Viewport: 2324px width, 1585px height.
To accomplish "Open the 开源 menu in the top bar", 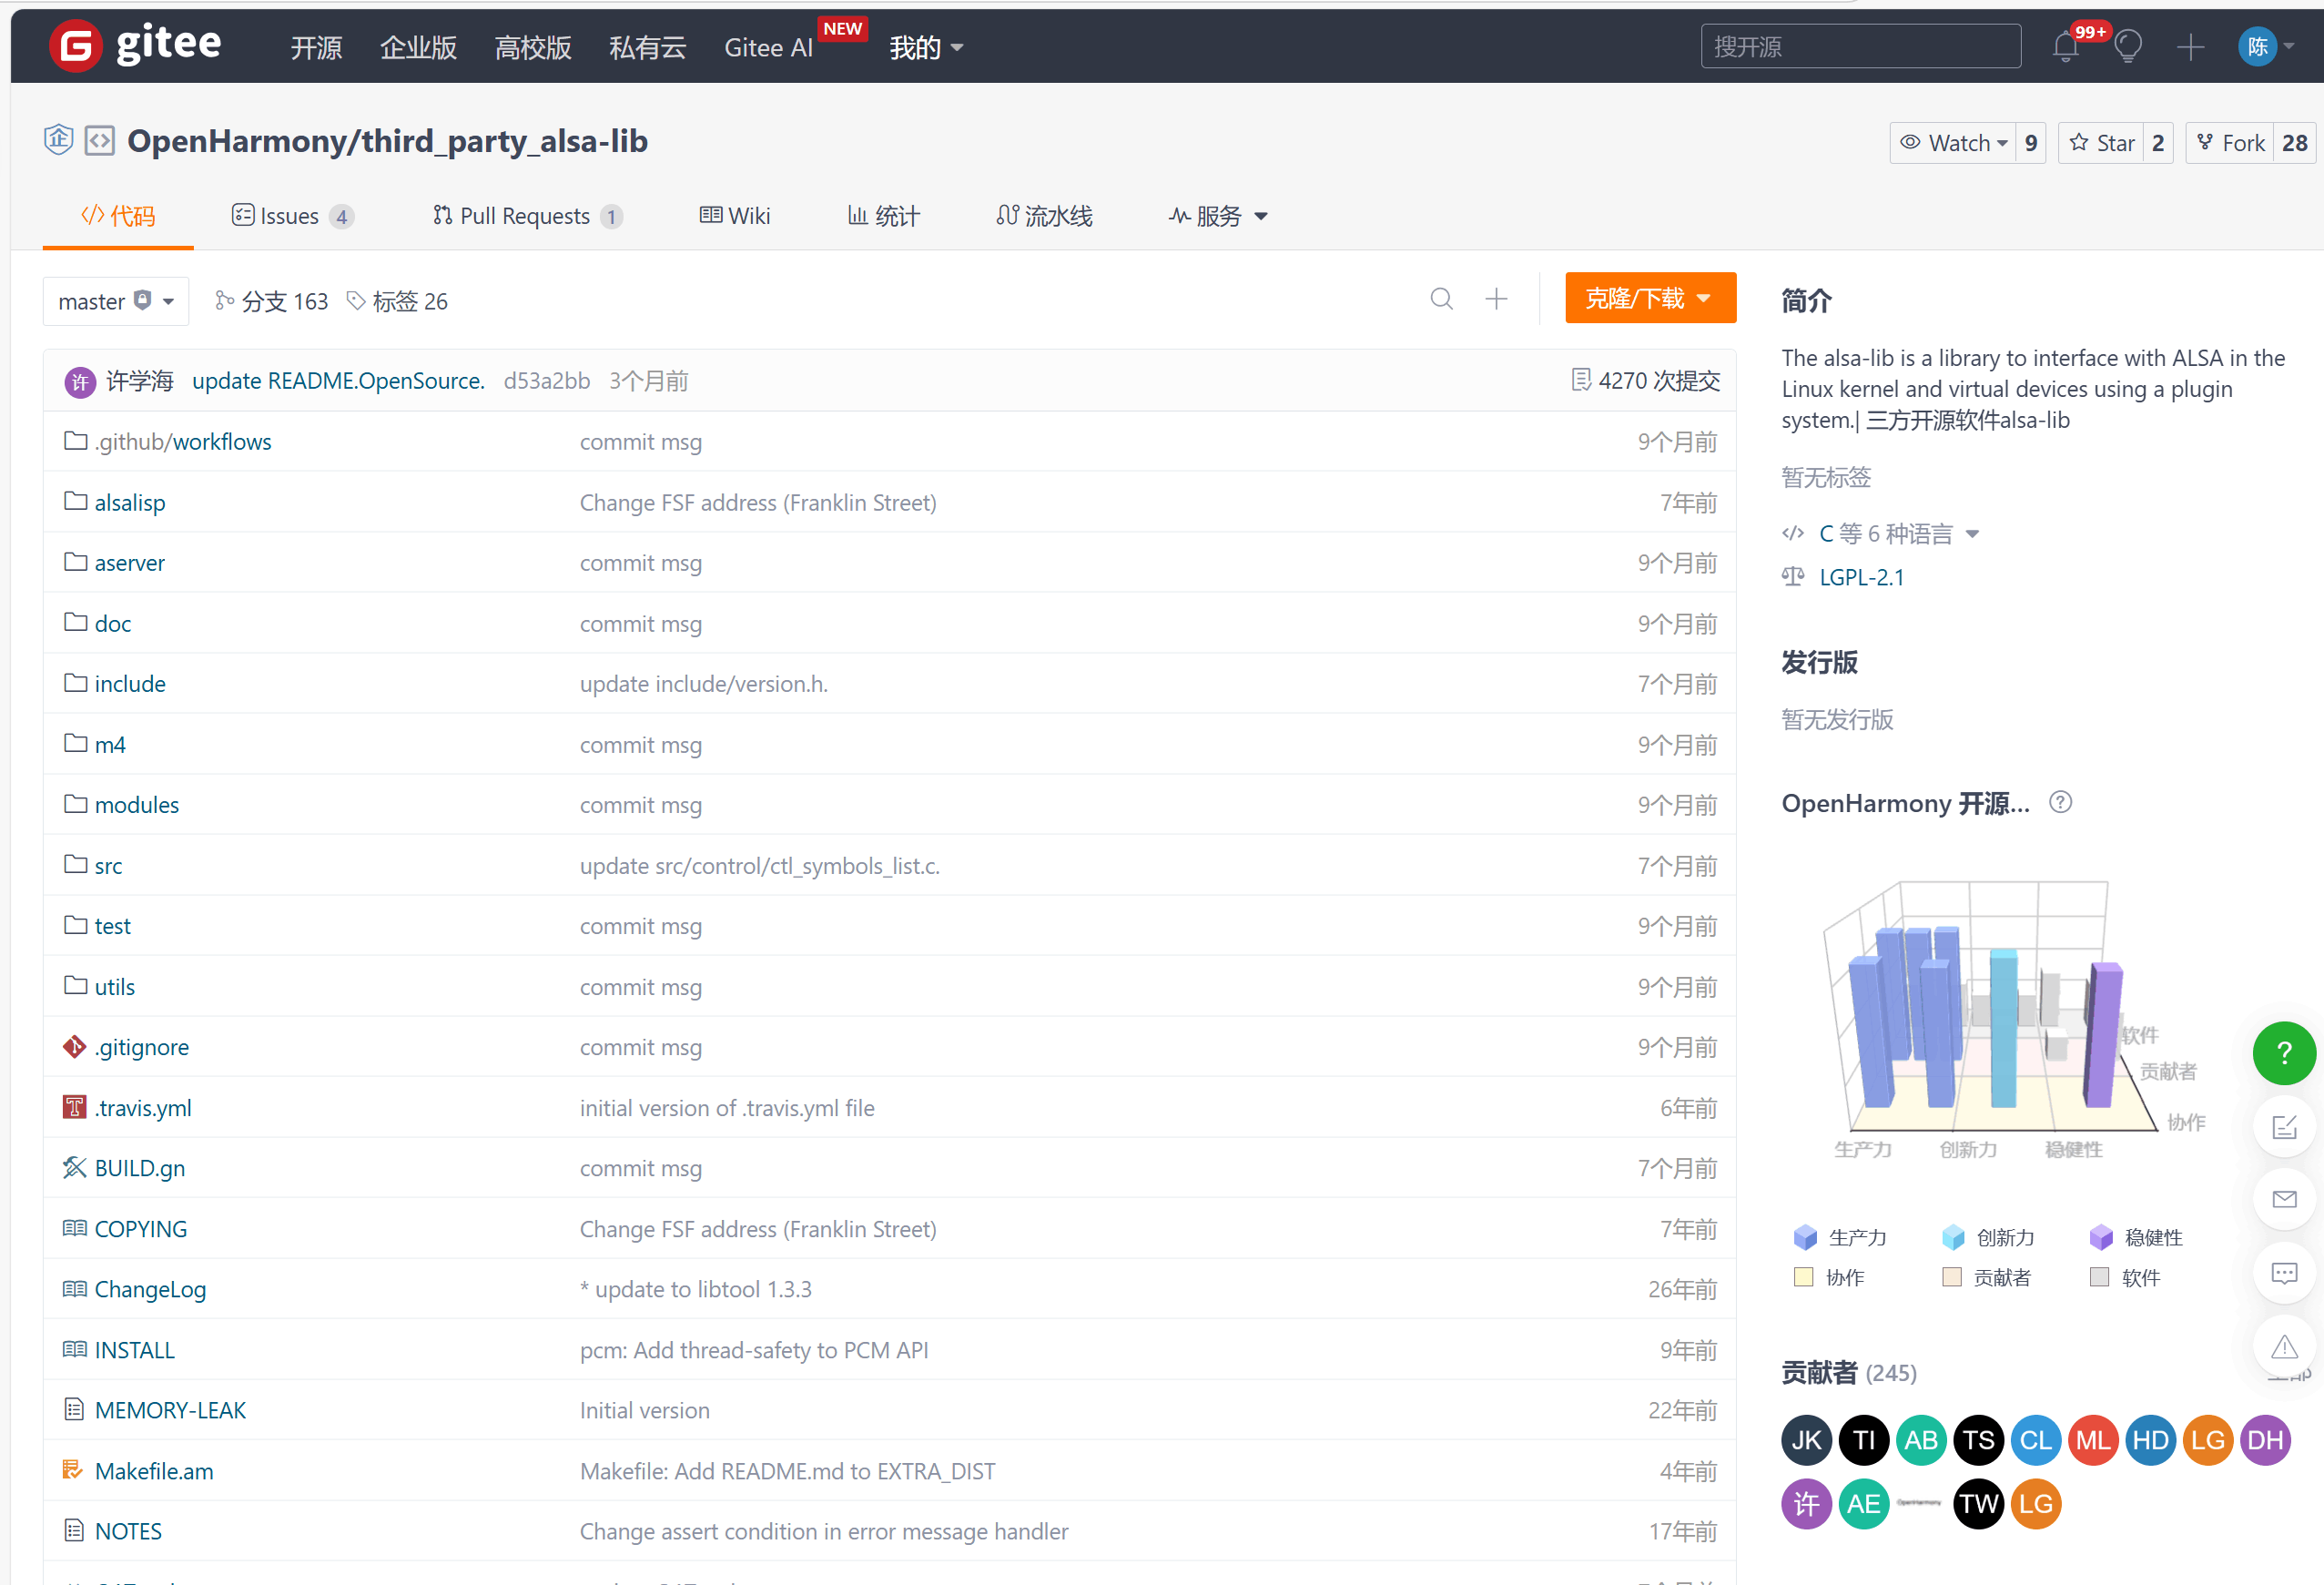I will tap(316, 47).
